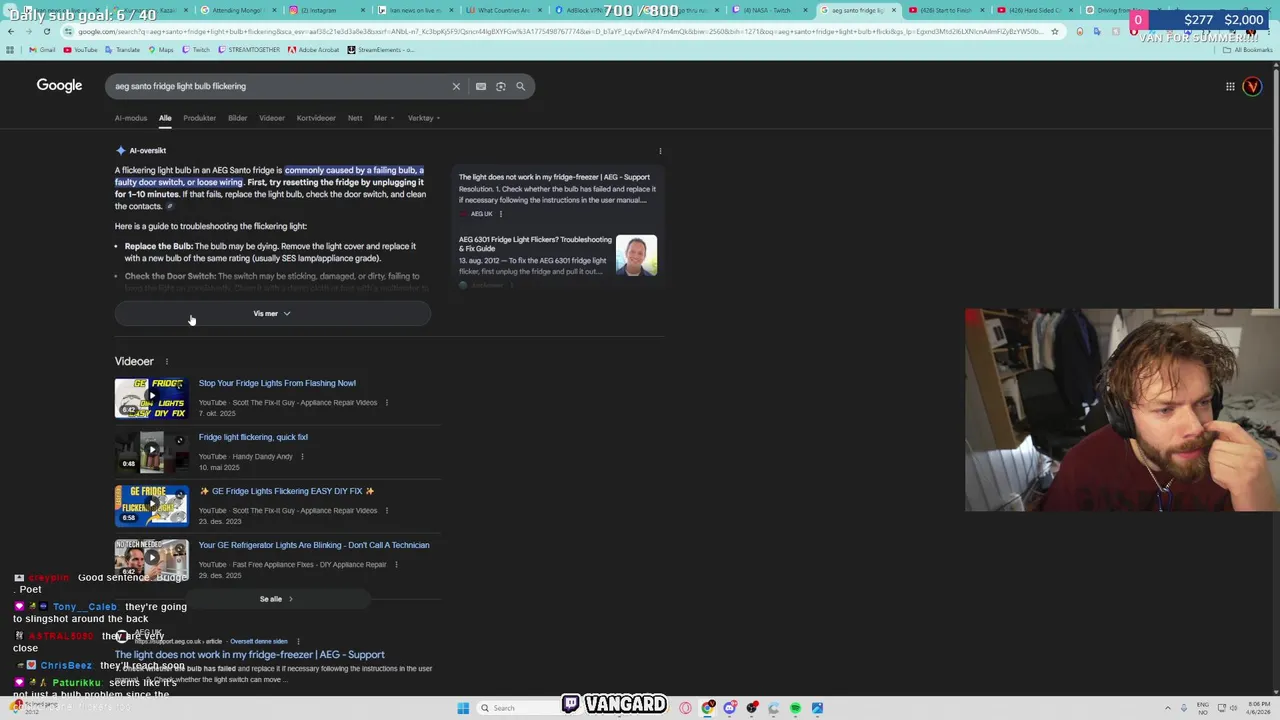Screen dimensions: 1280x720
Task: Open the YouTube bookmark
Action: [80, 50]
